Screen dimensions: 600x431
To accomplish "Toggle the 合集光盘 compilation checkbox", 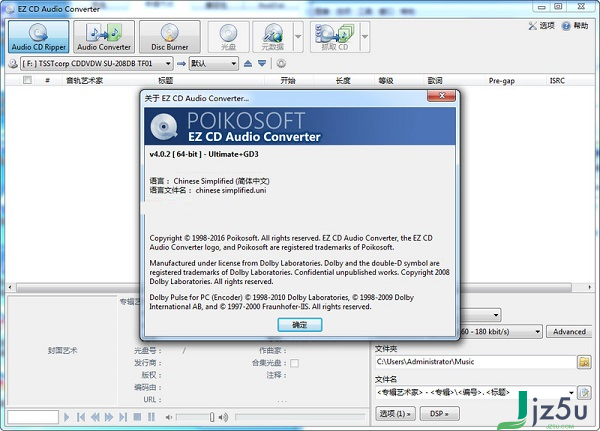I will (x=294, y=363).
